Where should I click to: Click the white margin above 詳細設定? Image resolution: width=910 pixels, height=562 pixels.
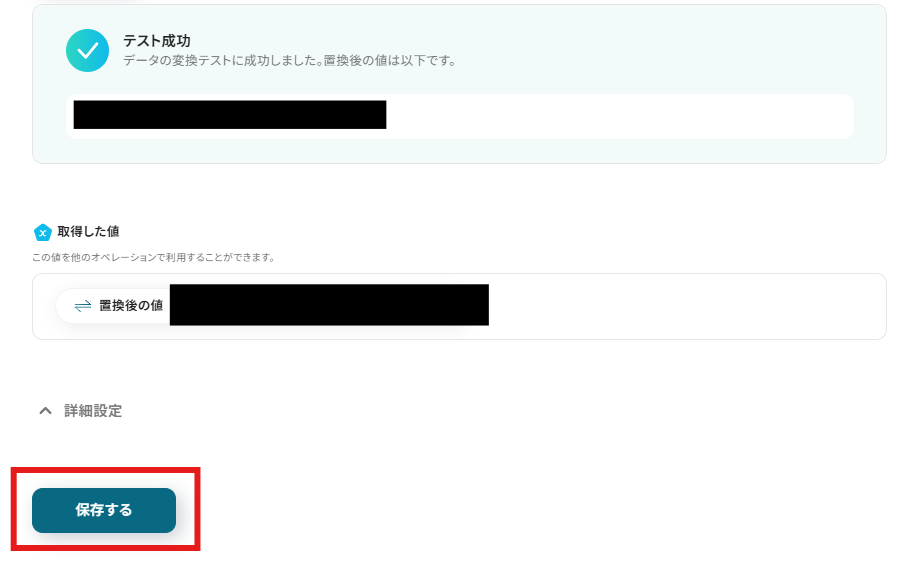point(458,372)
